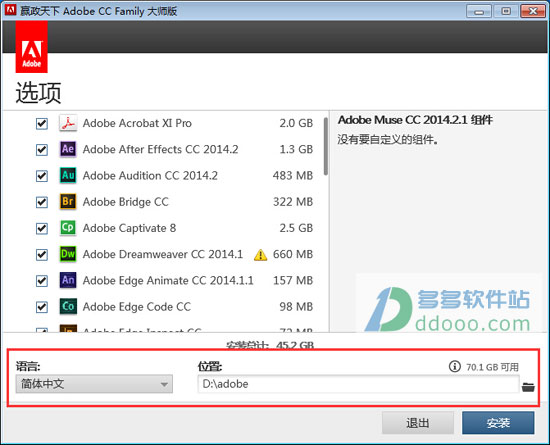
Task: Click the title bar application icon
Action: [x=11, y=11]
